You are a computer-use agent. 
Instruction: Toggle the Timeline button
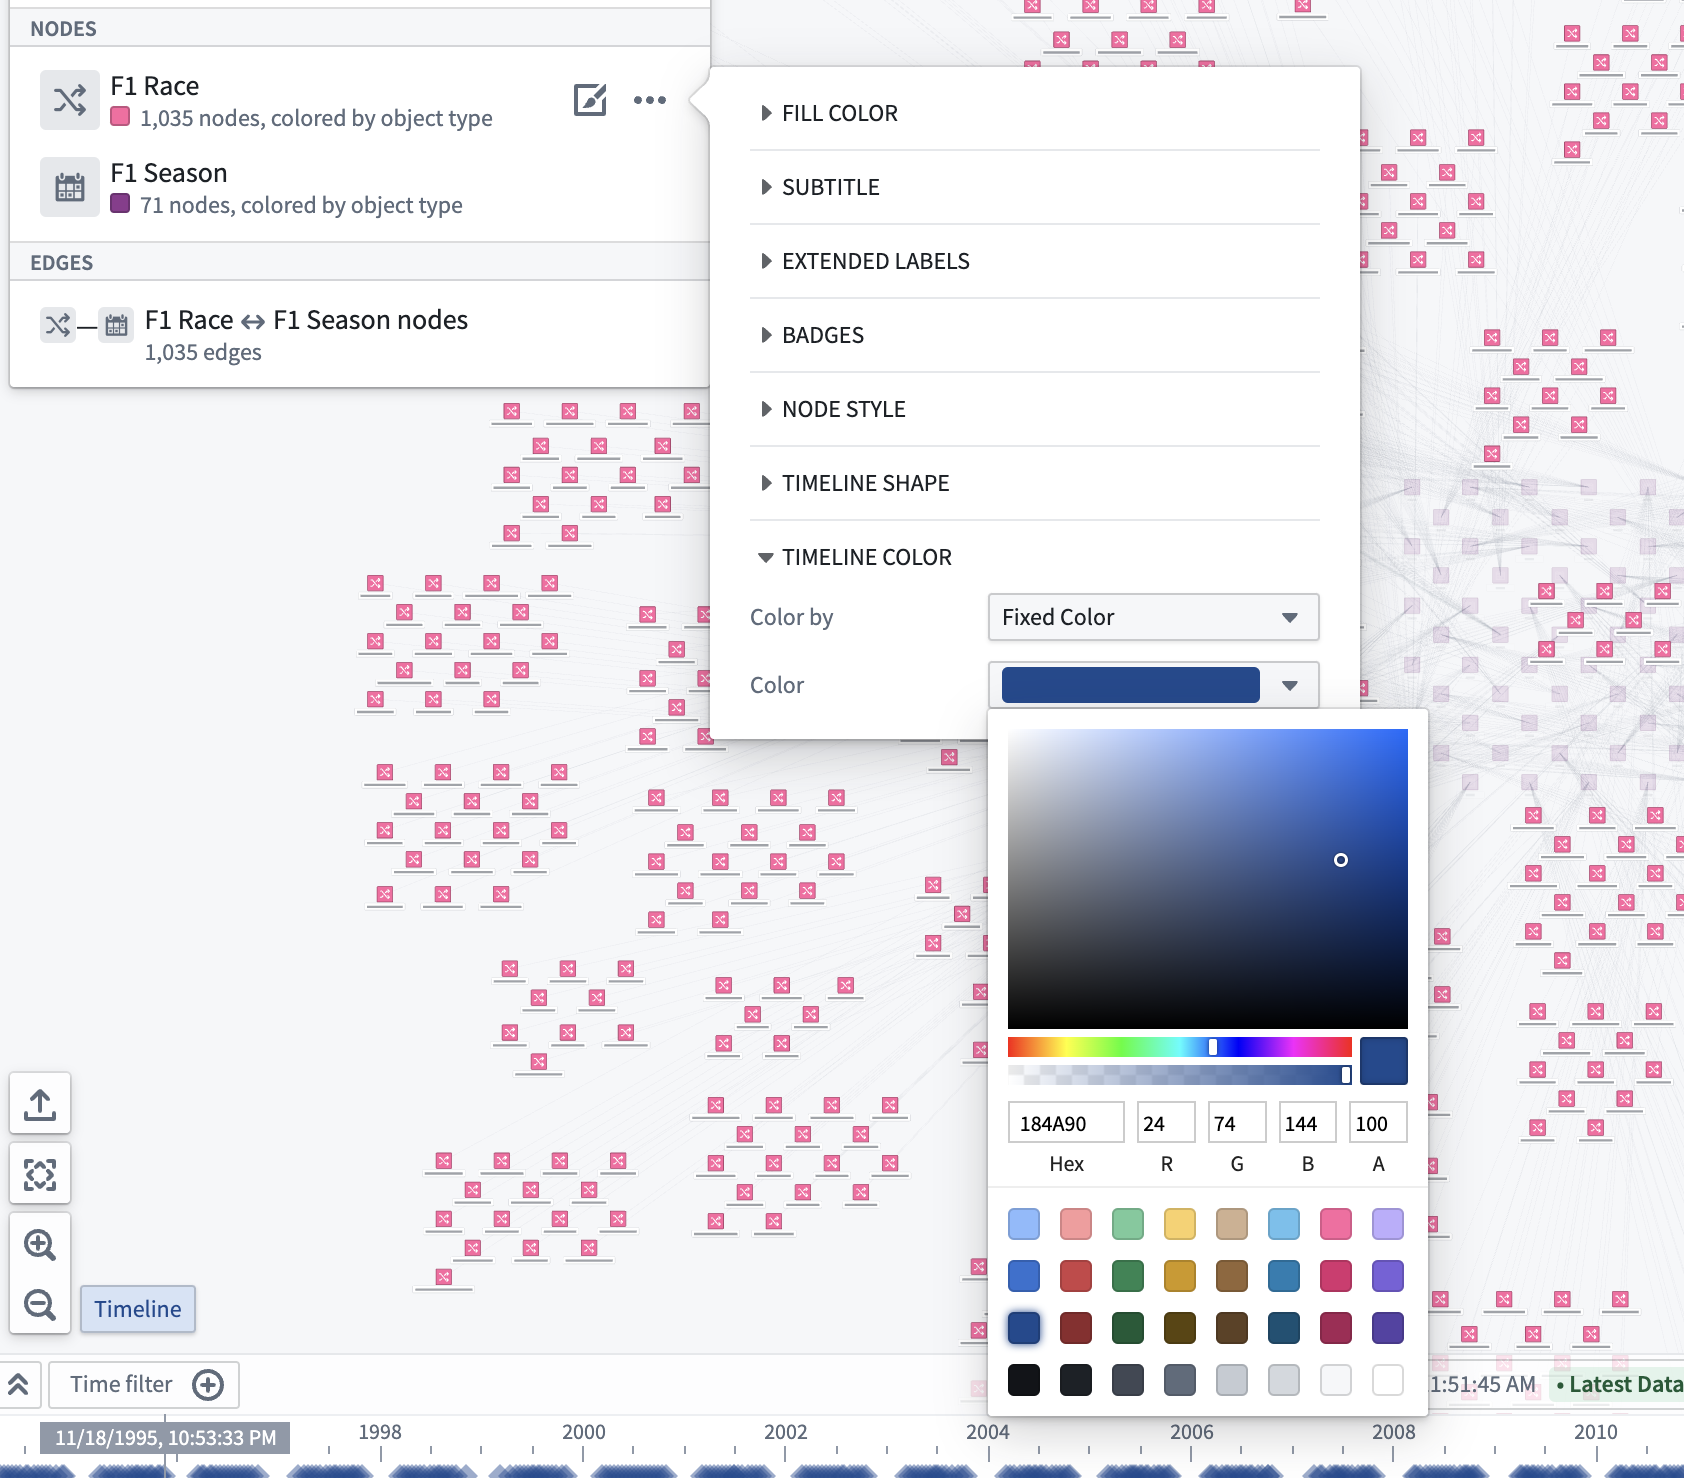pyautogui.click(x=138, y=1309)
